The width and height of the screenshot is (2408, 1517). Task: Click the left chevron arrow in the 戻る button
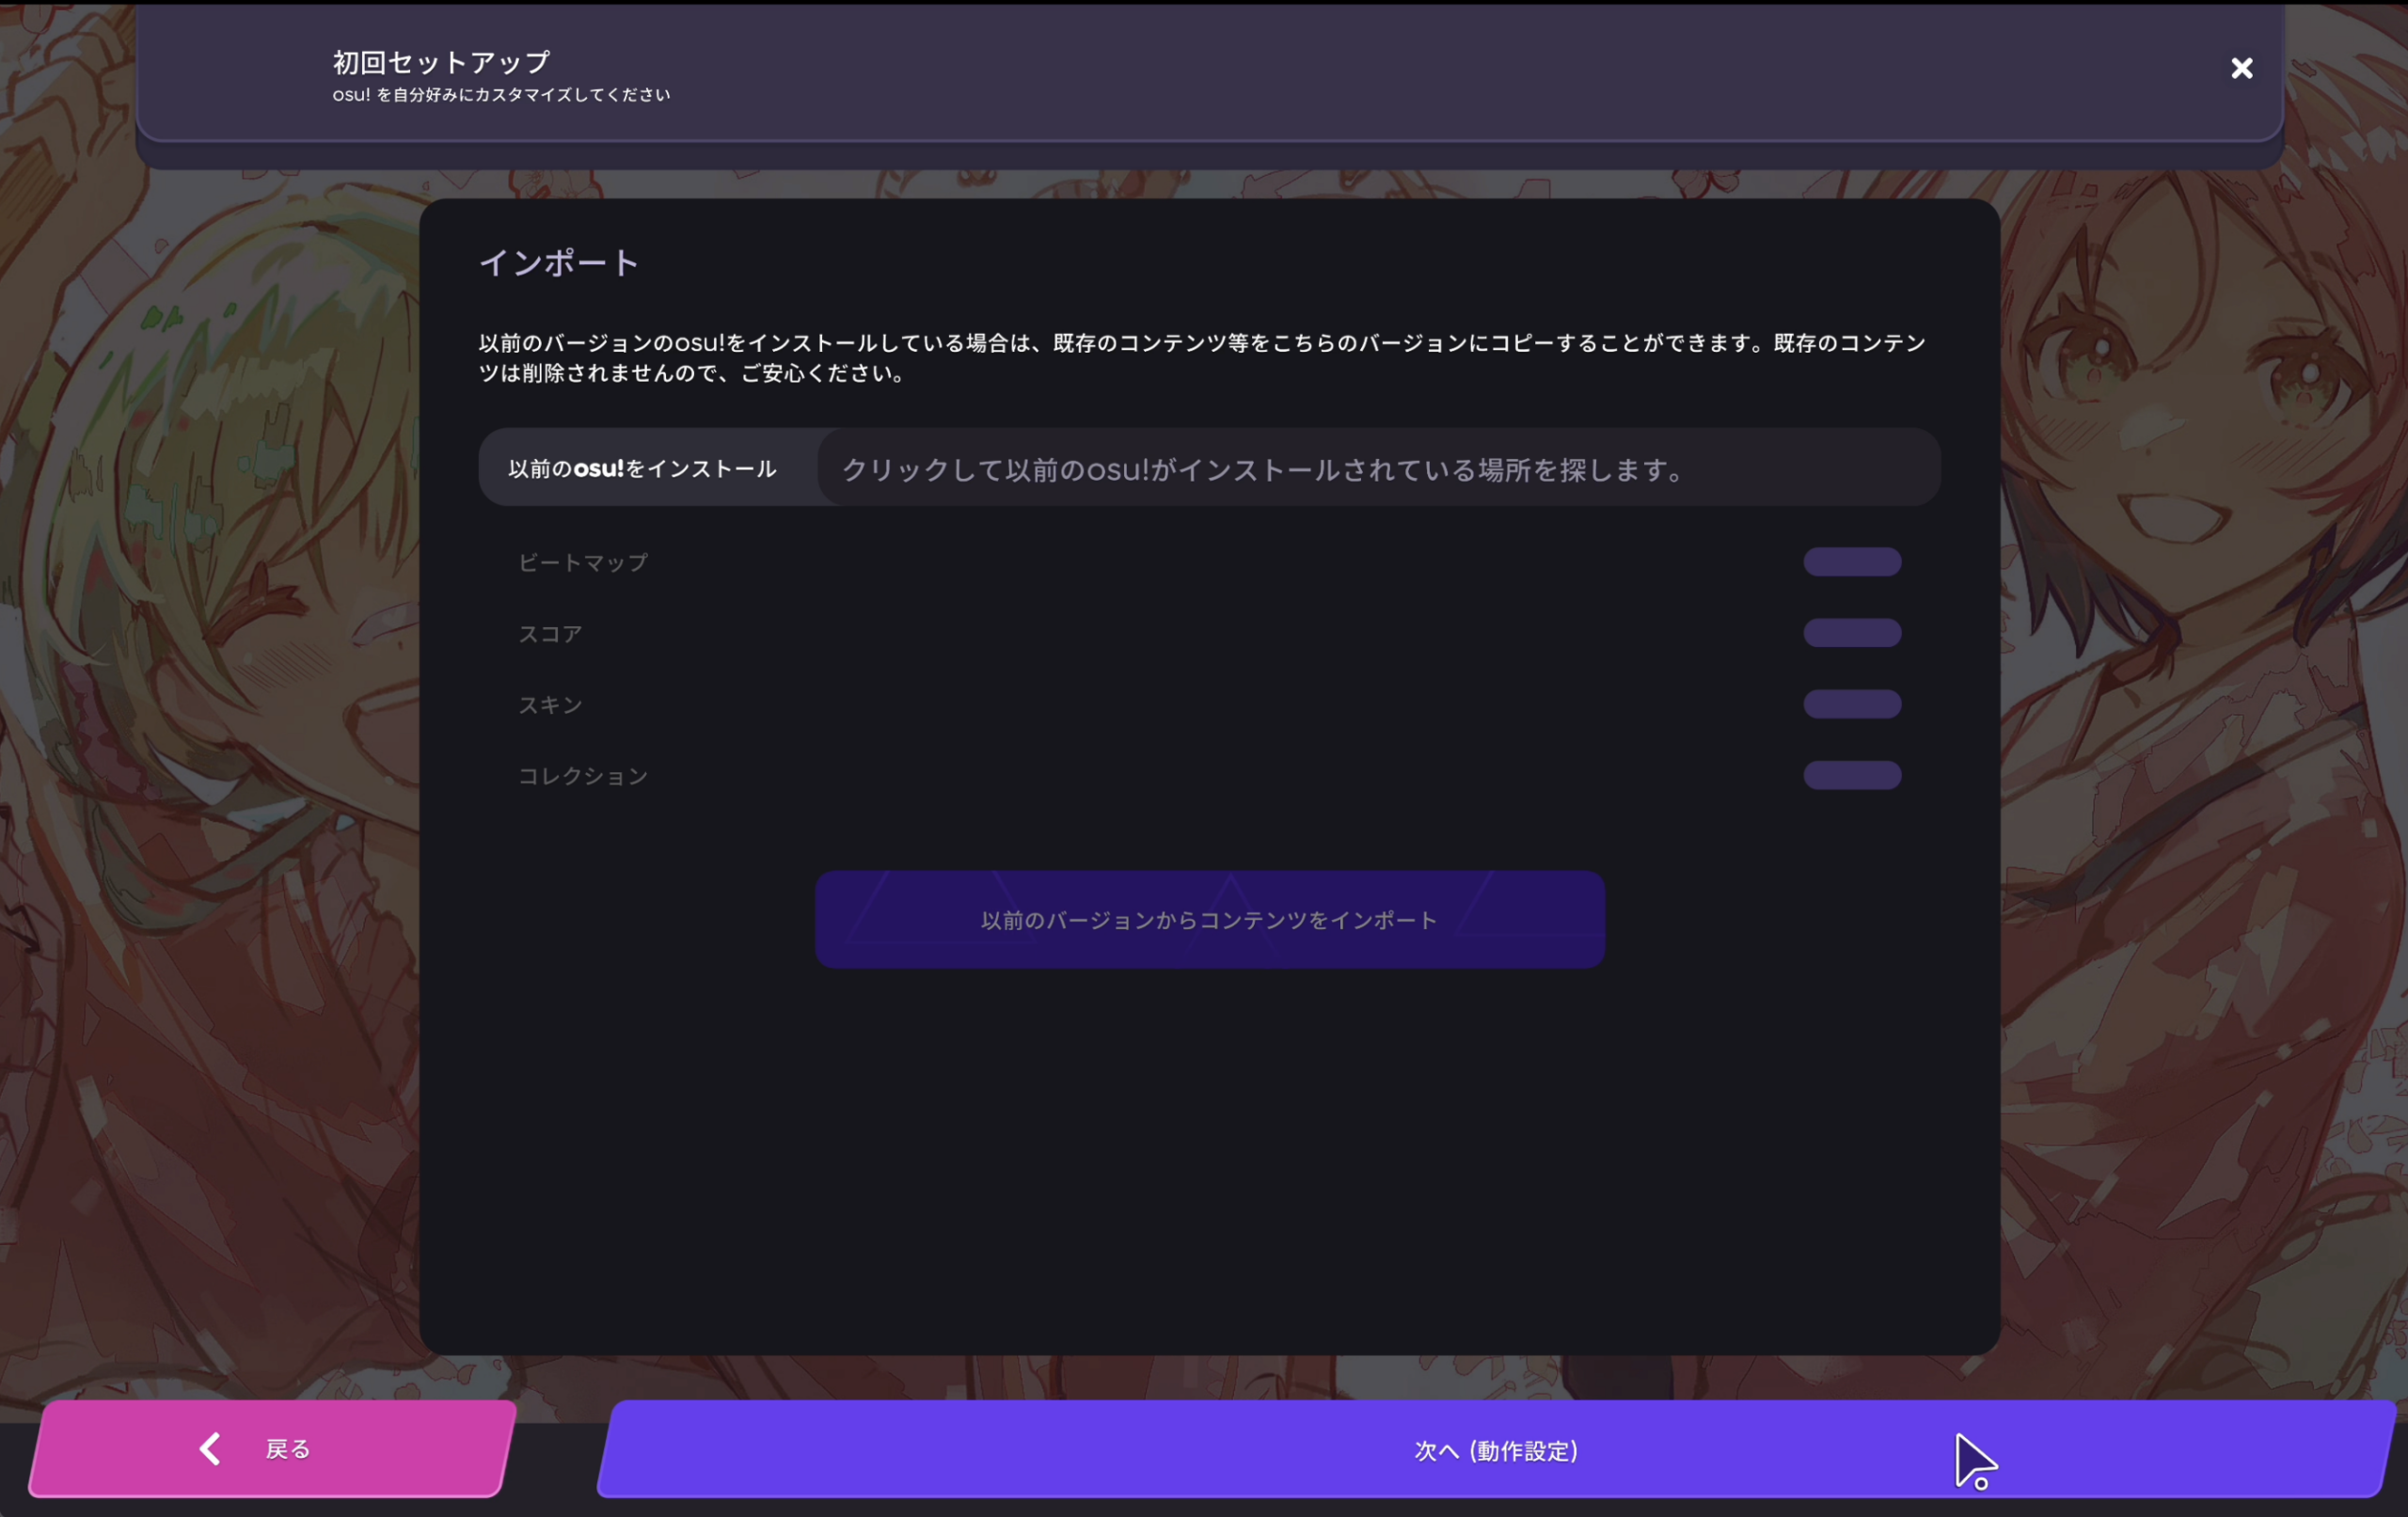tap(210, 1448)
